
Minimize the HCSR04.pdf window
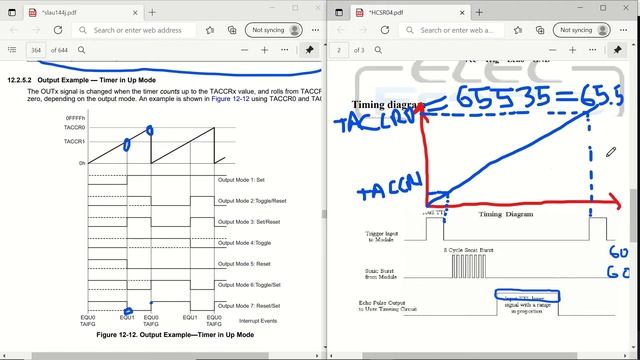click(x=580, y=8)
